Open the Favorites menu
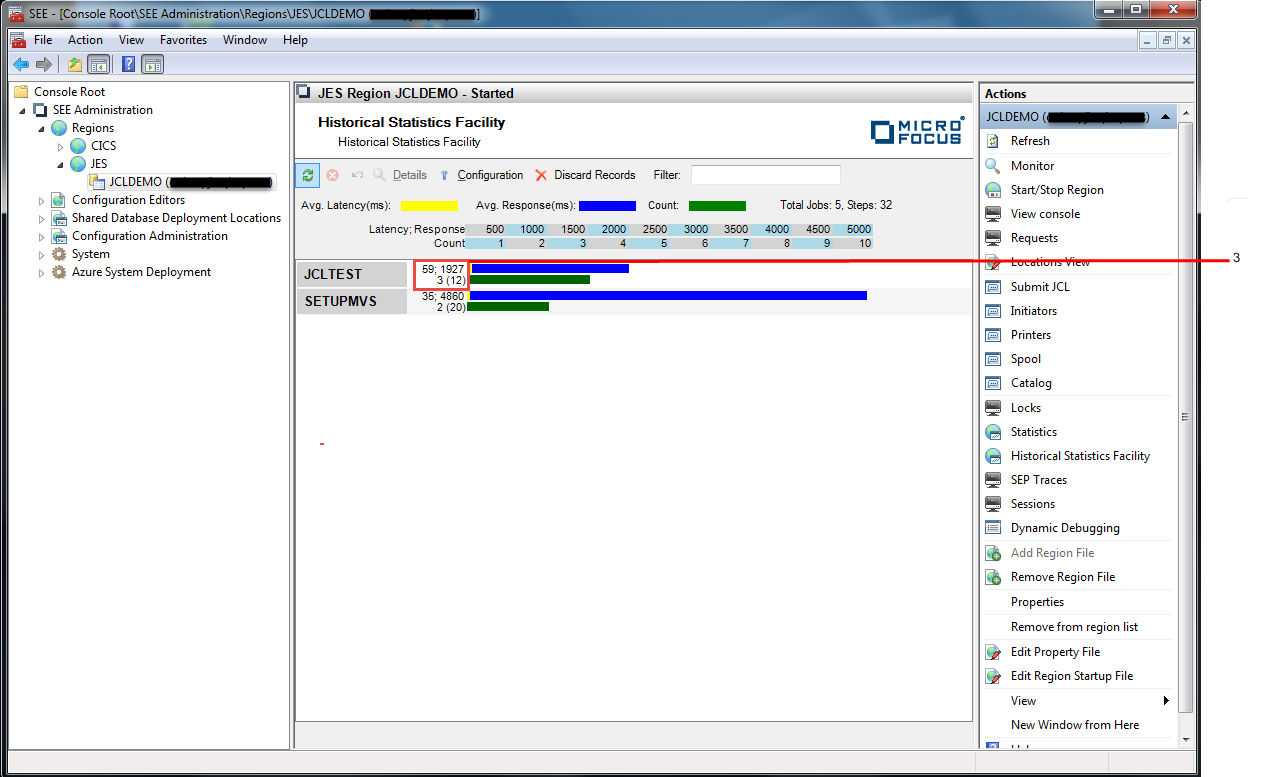Image resolution: width=1288 pixels, height=777 pixels. coord(183,40)
